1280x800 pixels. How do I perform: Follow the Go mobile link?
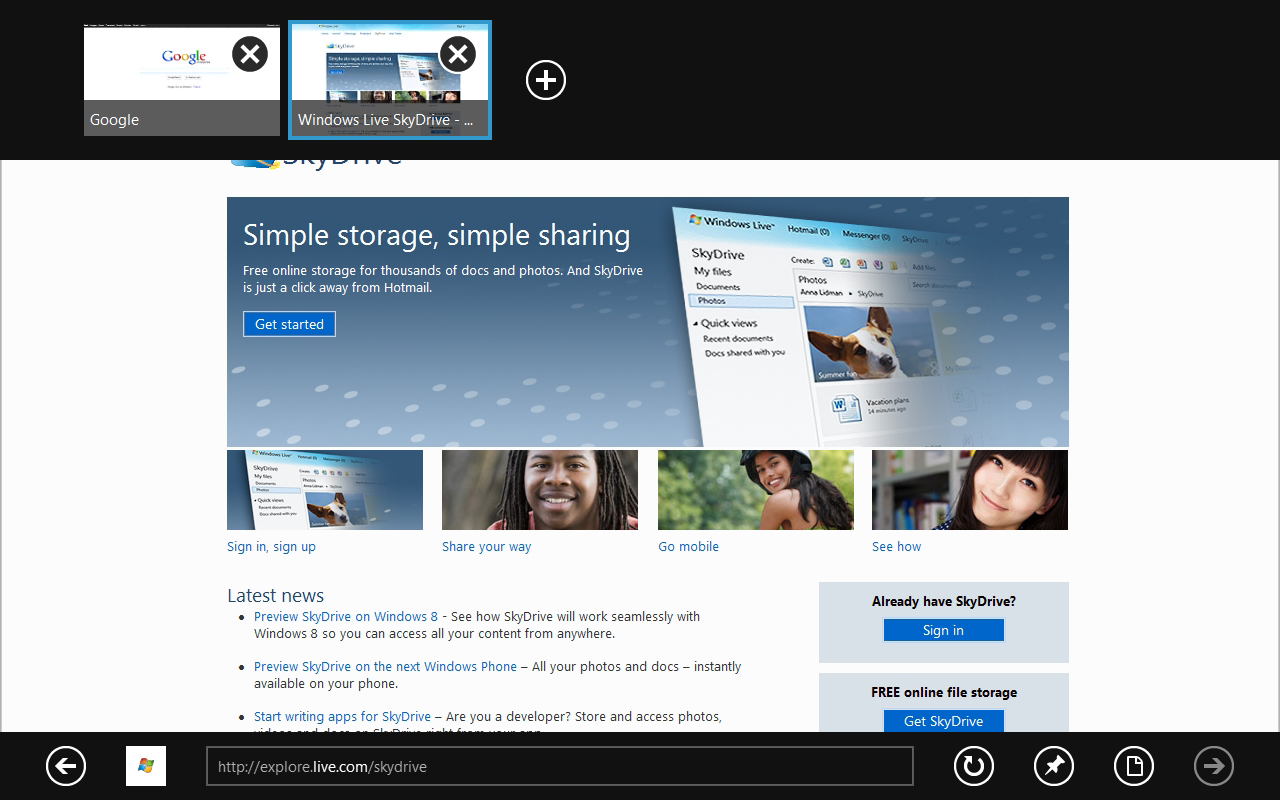tap(688, 546)
